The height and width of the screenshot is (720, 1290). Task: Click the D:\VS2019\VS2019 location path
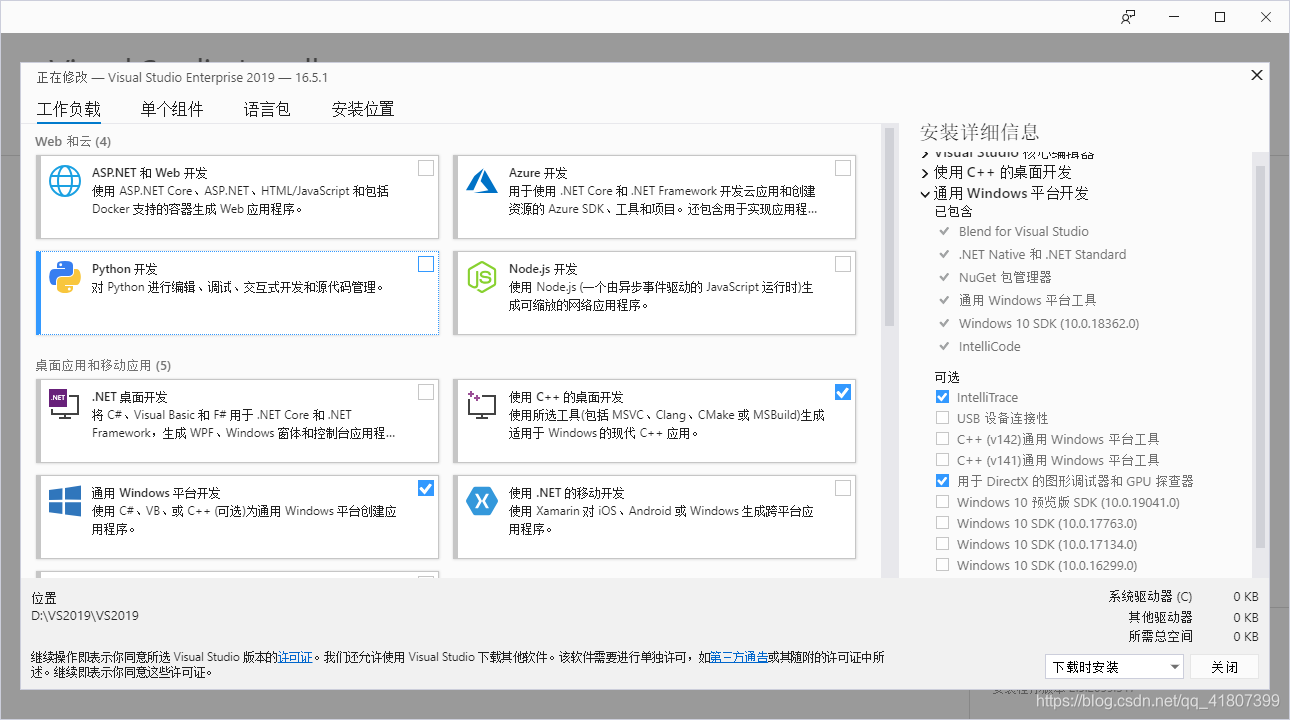[85, 616]
